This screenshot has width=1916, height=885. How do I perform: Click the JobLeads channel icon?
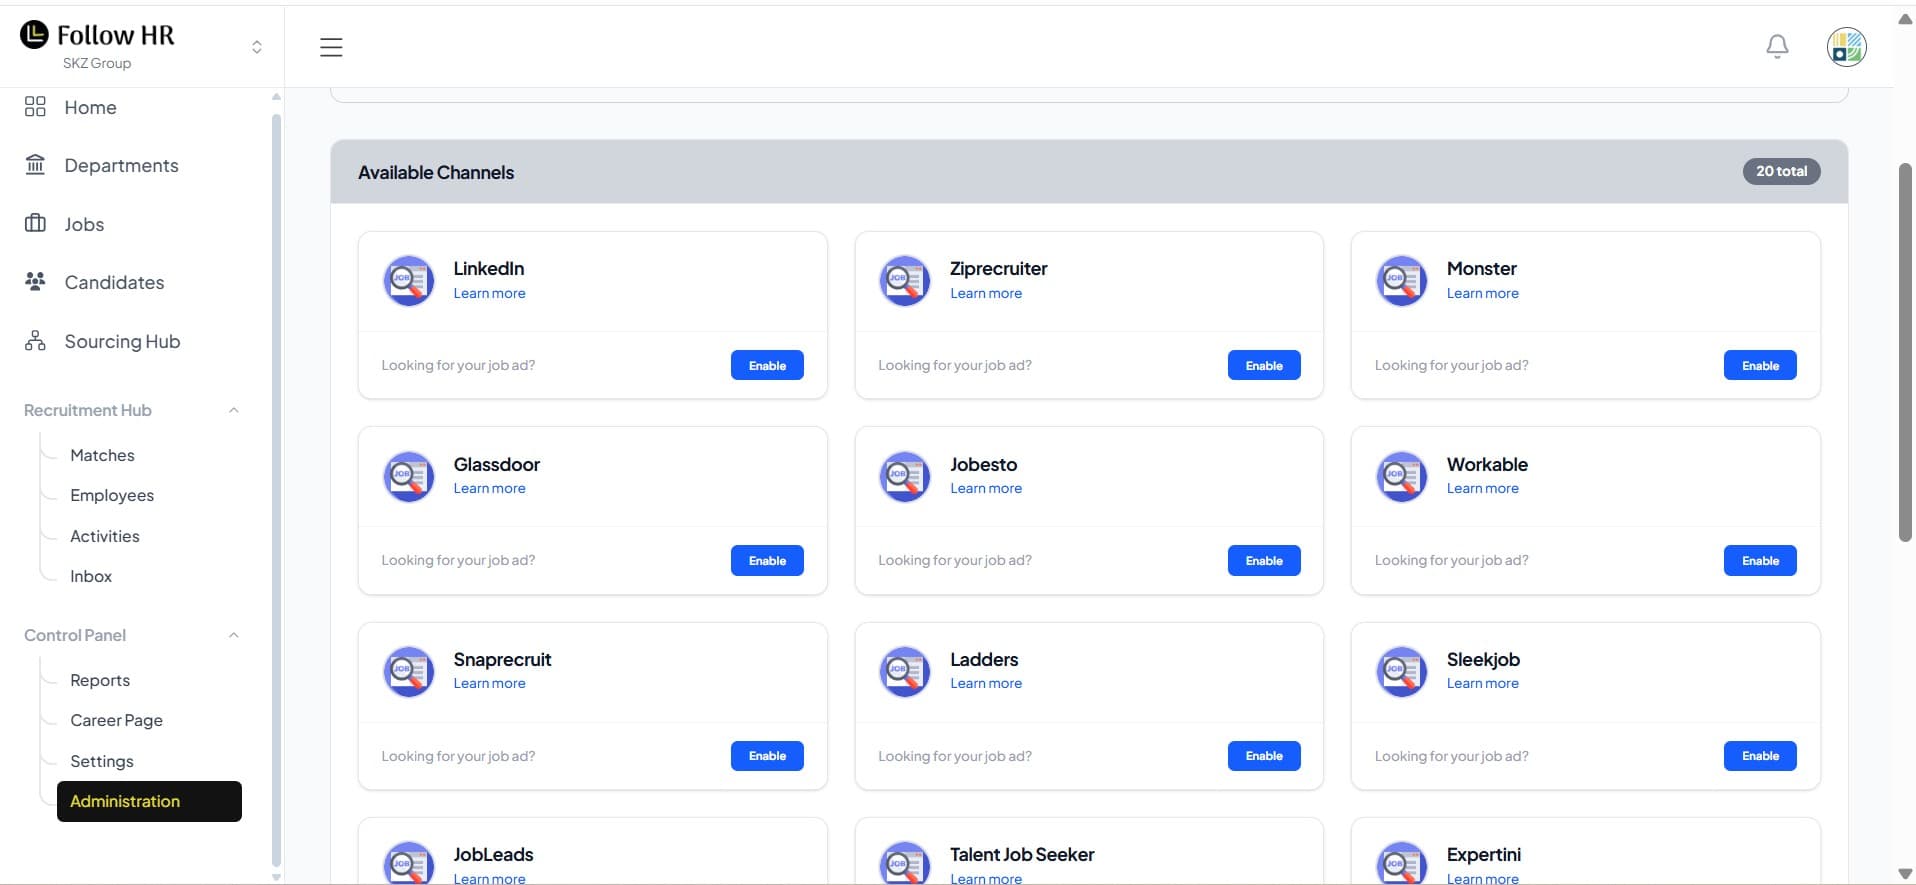408,863
